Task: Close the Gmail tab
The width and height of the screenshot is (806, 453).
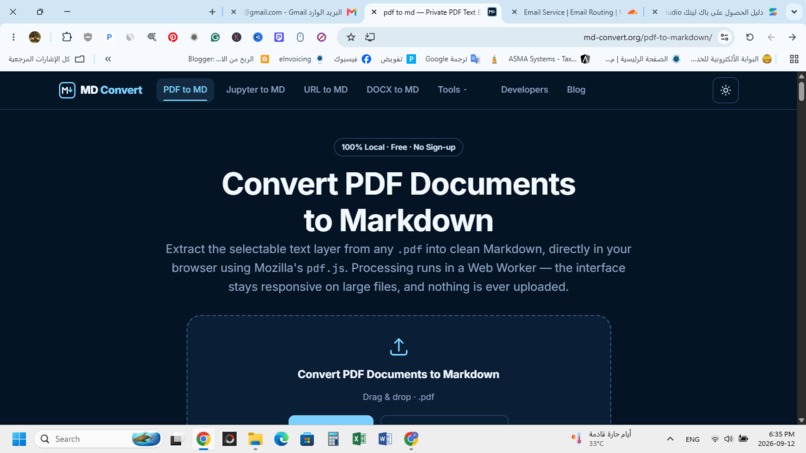Action: (x=233, y=12)
